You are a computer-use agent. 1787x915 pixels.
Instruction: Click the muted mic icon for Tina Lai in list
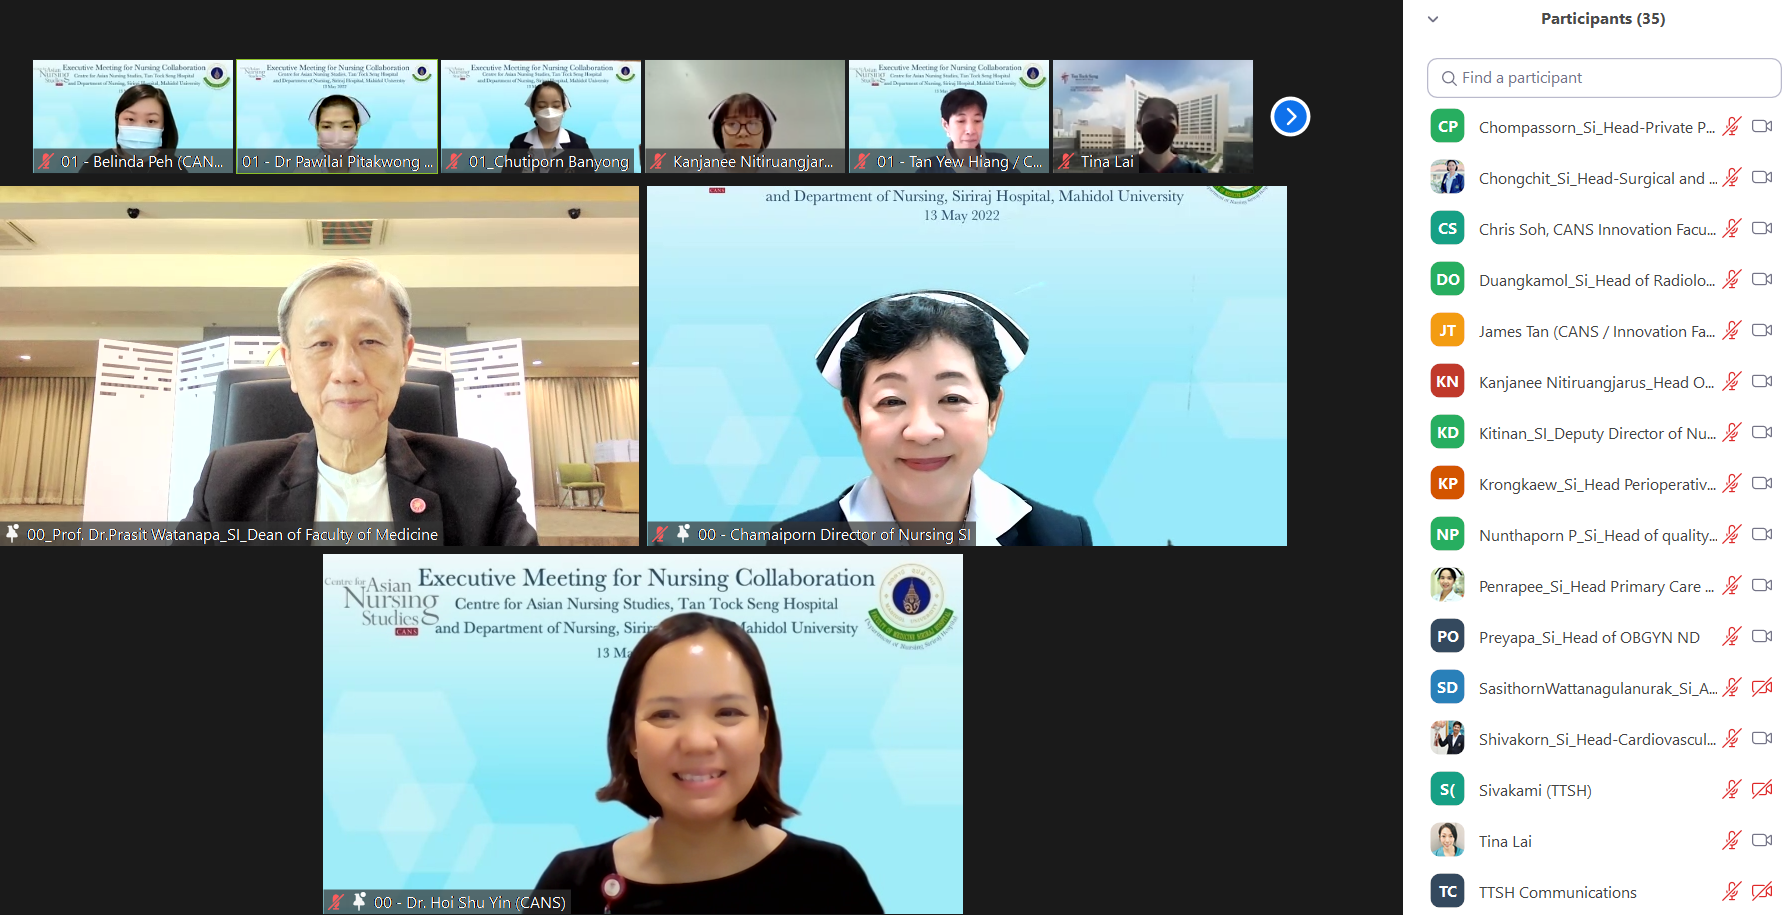click(x=1732, y=841)
